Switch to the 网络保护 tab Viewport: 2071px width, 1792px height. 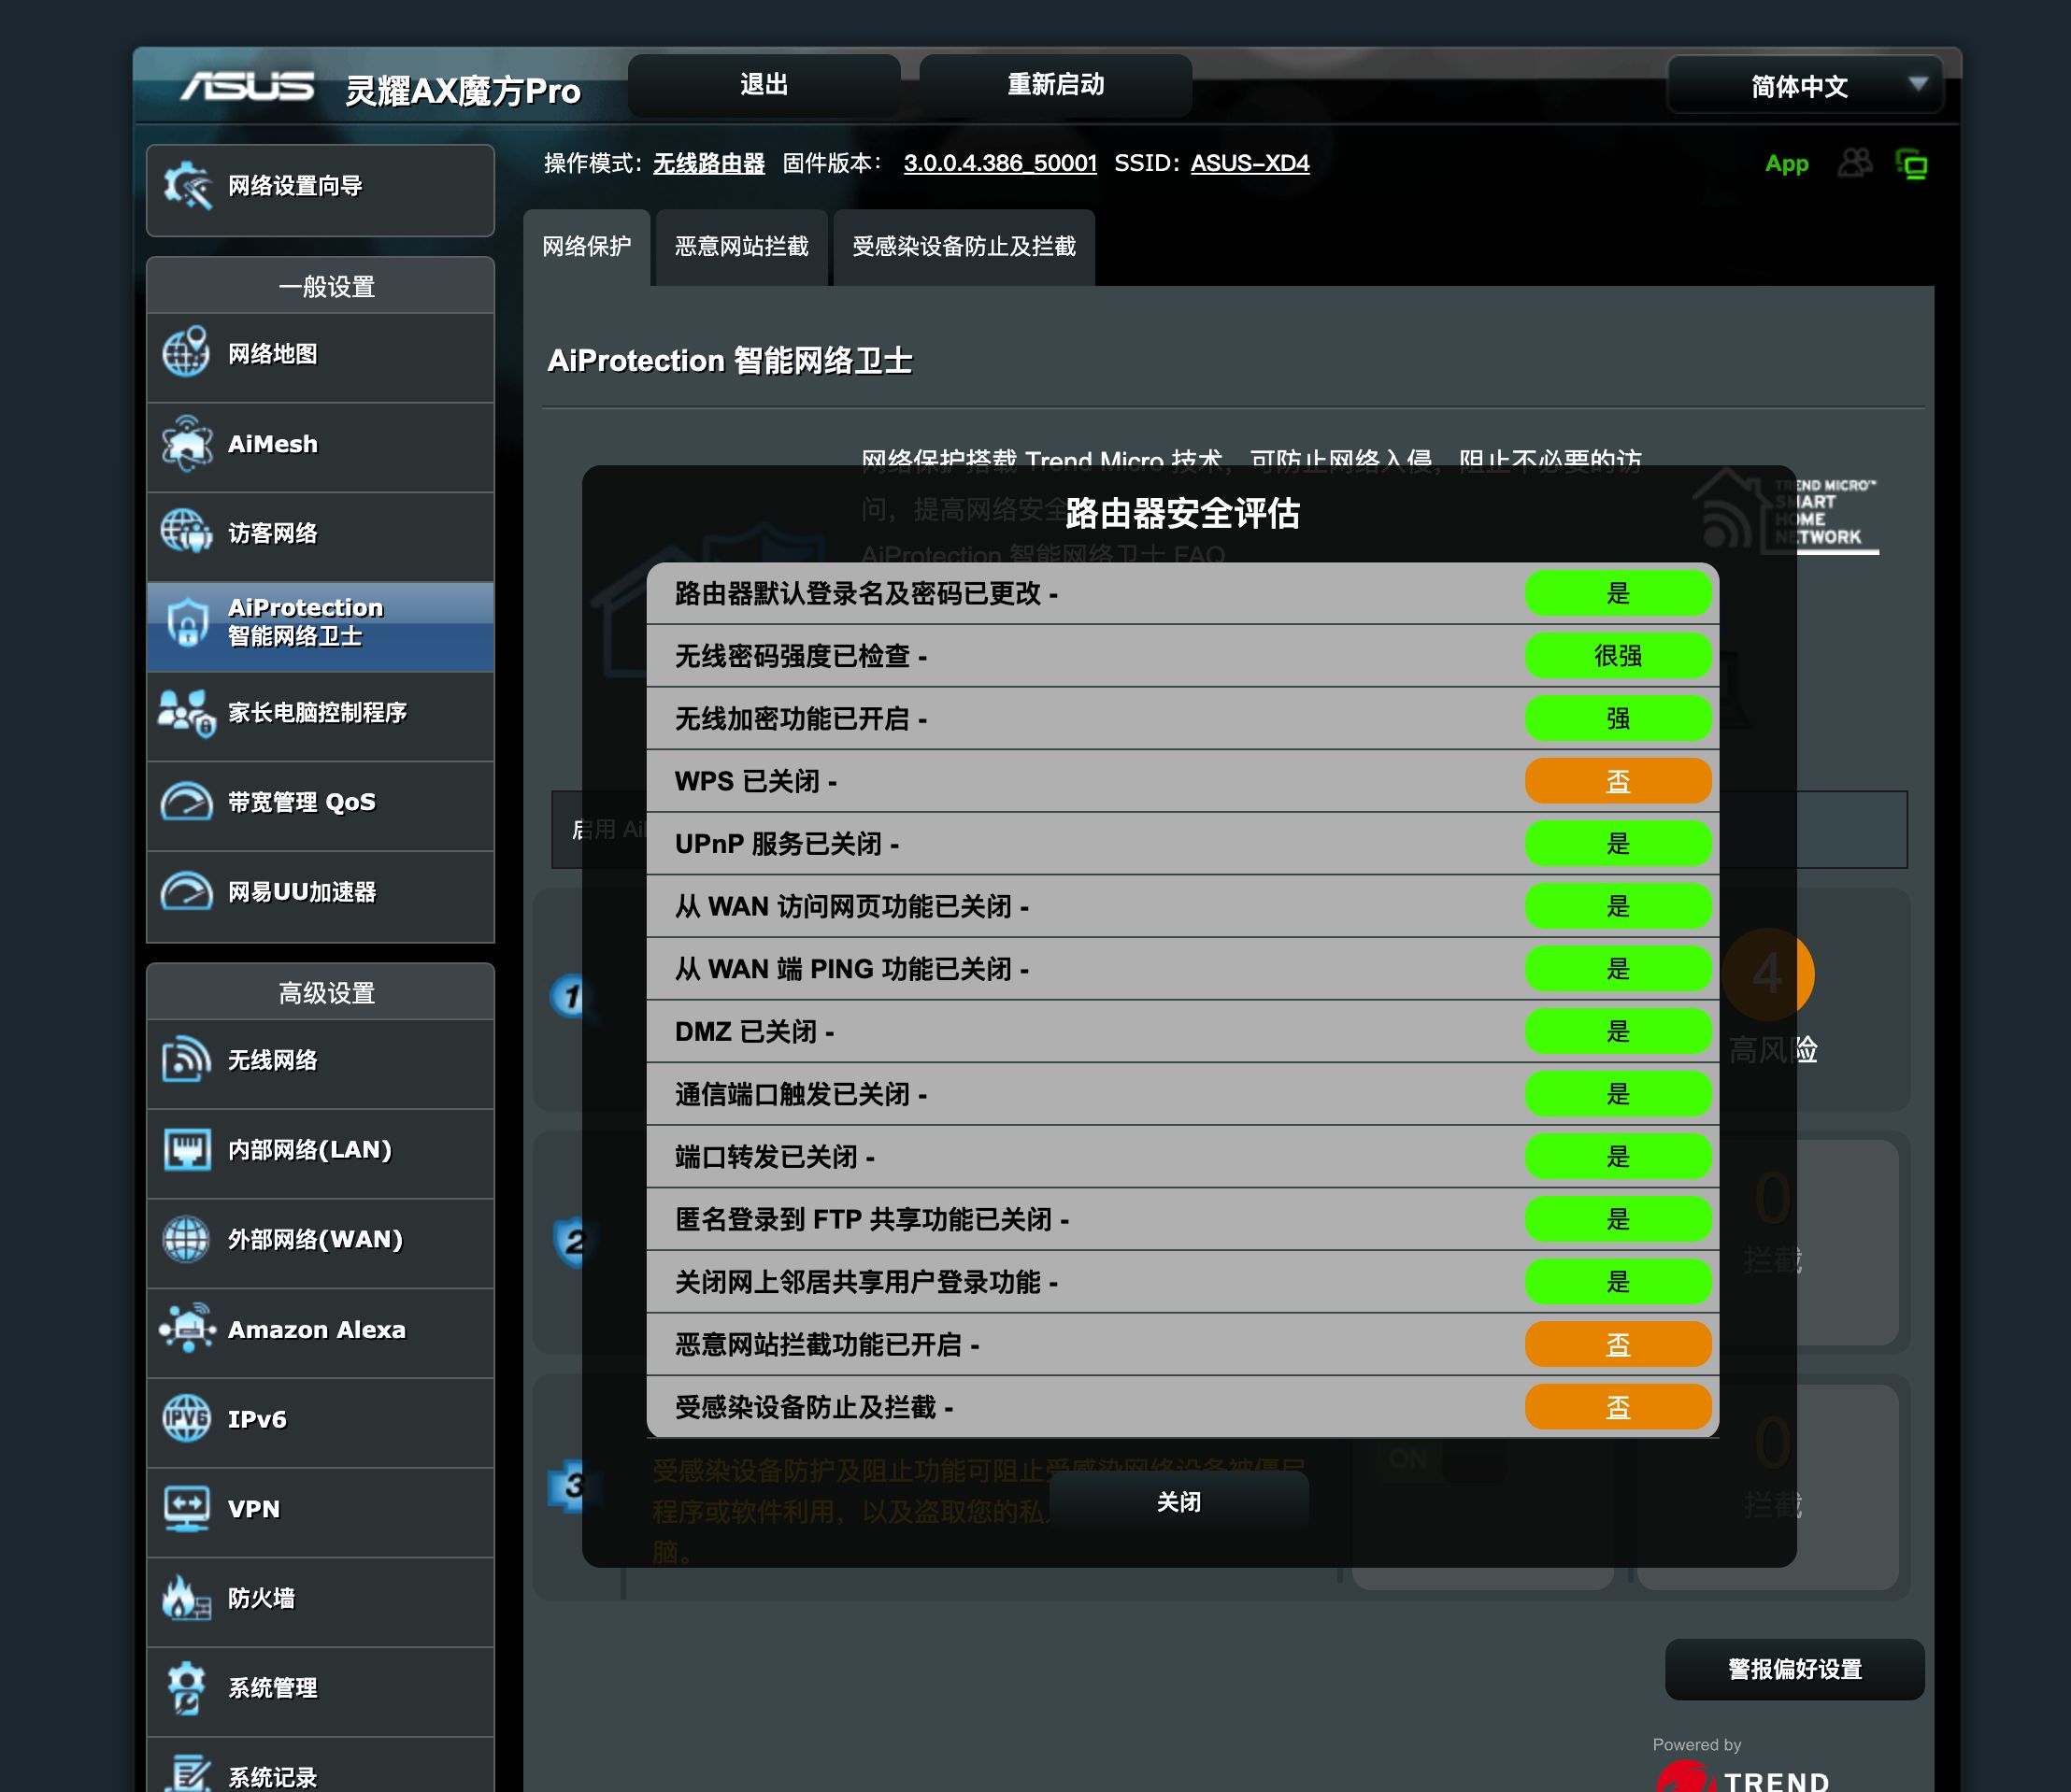point(587,247)
